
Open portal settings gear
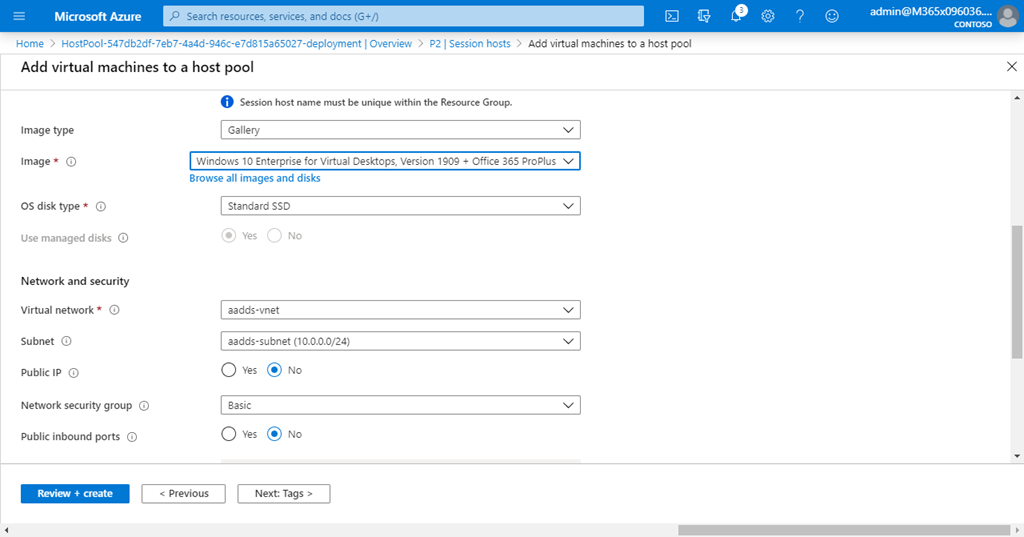pos(768,16)
